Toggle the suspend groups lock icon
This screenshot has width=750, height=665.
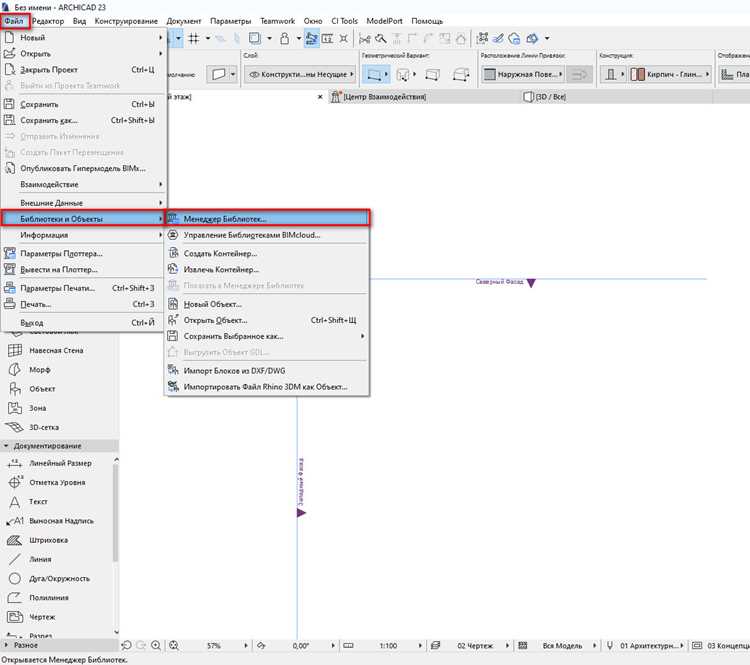click(285, 38)
